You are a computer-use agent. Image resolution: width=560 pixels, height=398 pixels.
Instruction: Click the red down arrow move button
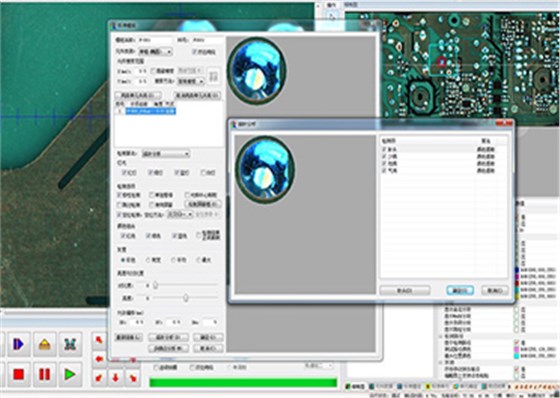coord(115,378)
